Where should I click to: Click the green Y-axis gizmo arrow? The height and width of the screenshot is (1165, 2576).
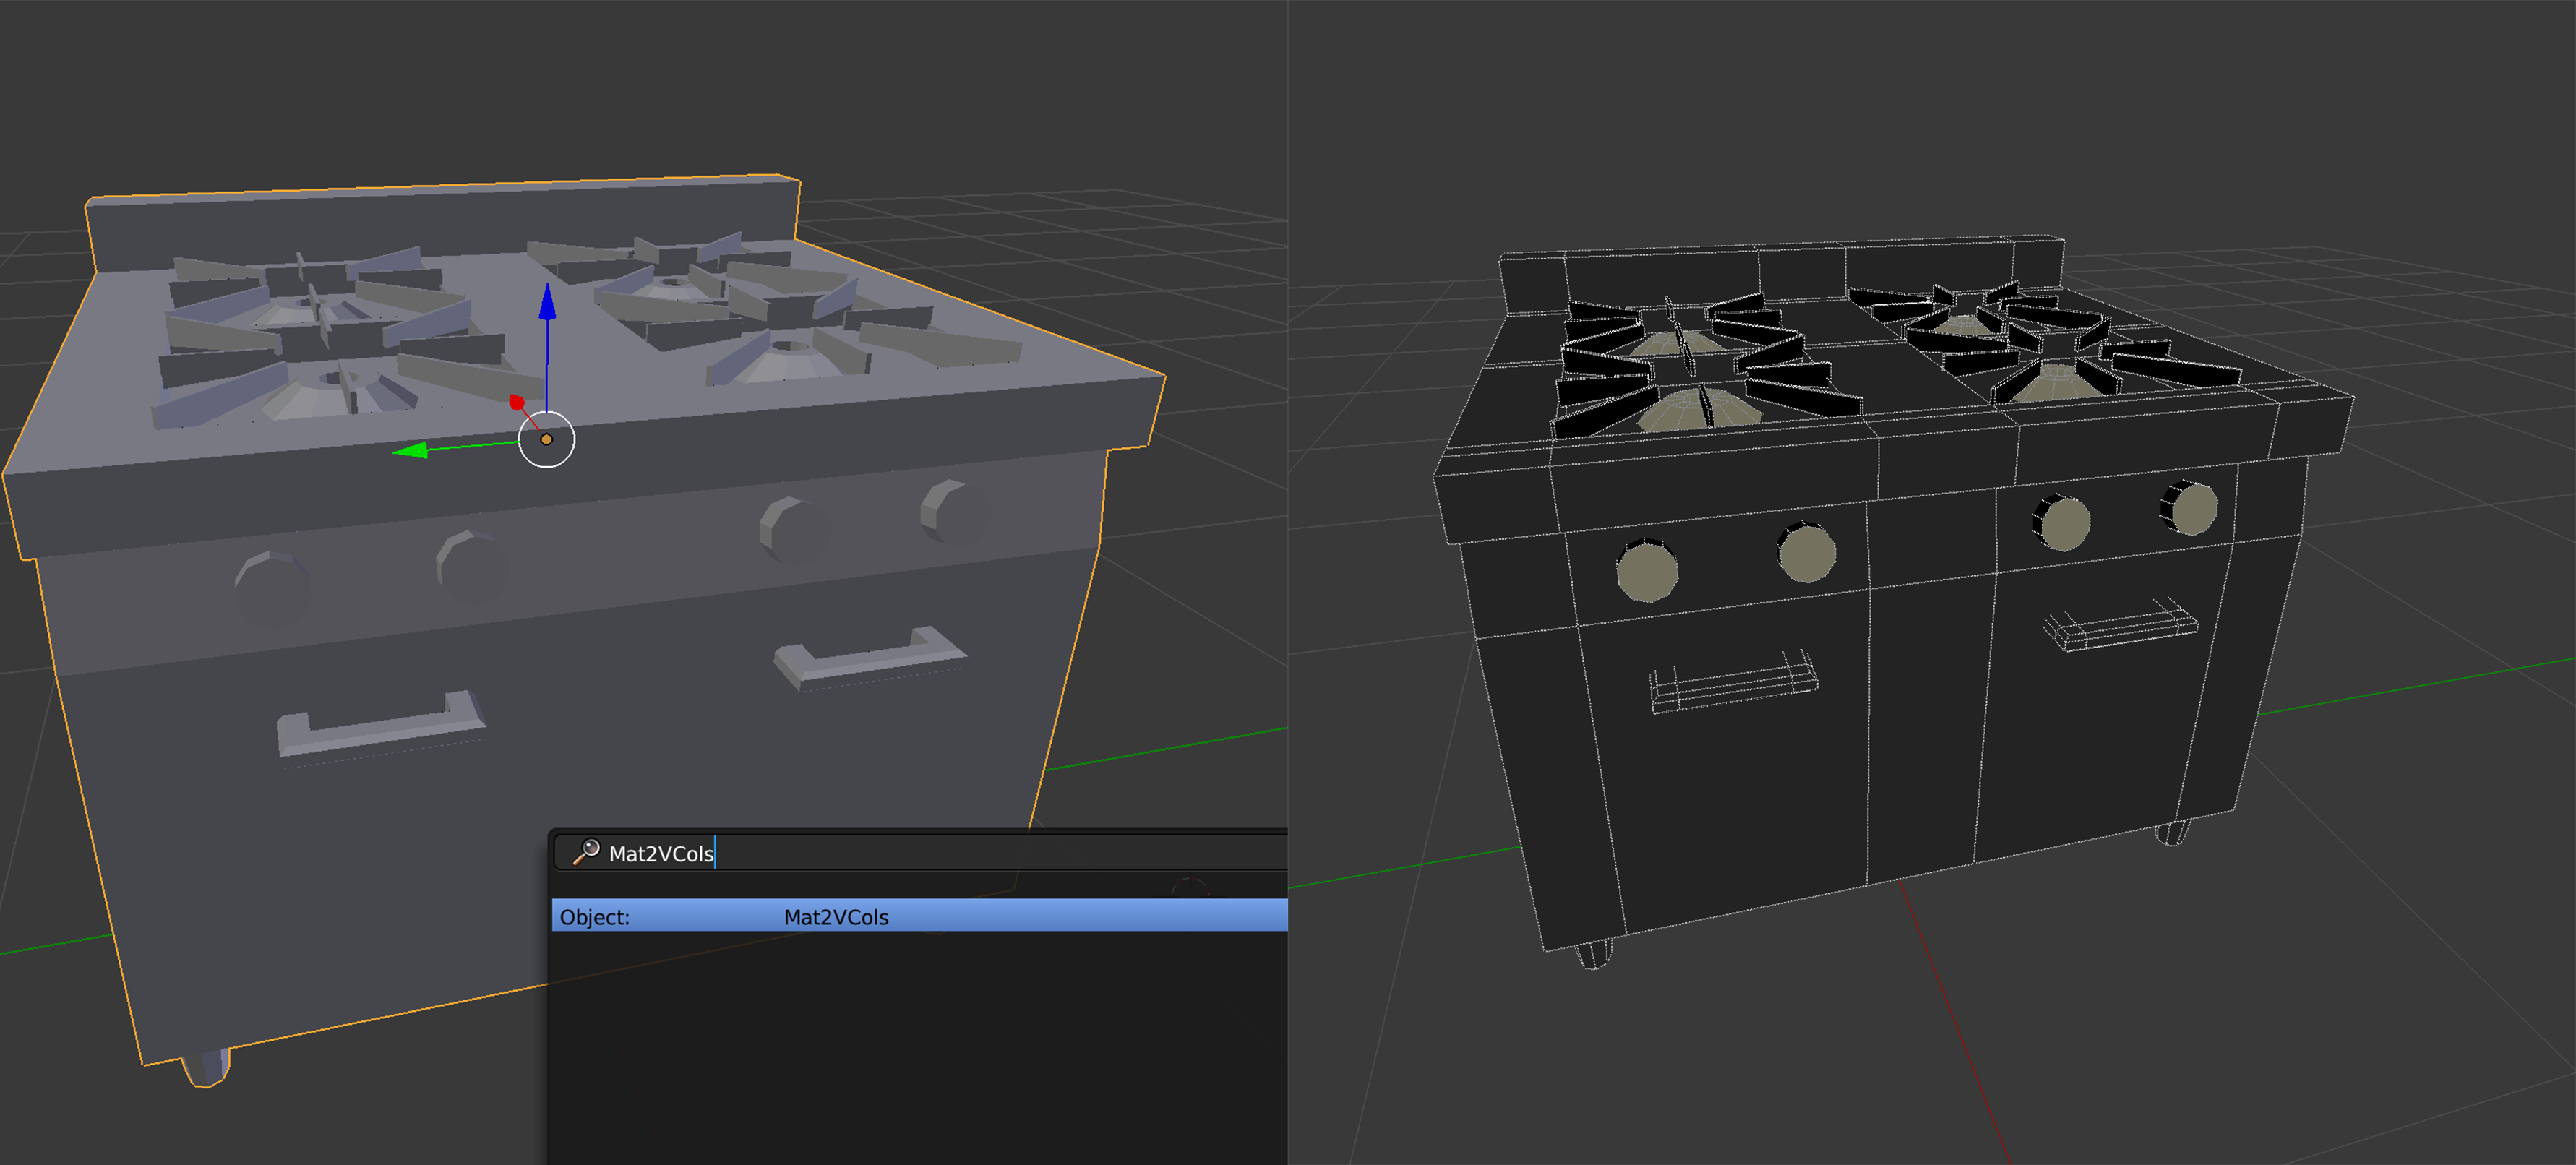tap(412, 451)
